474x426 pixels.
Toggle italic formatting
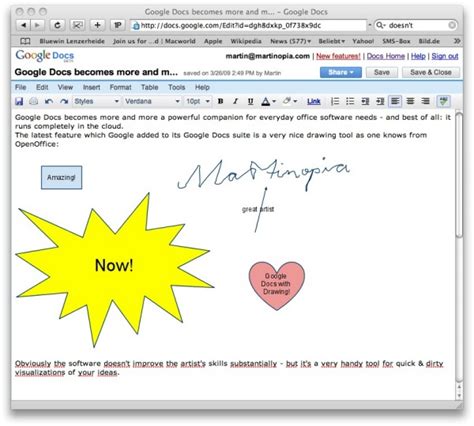[x=235, y=101]
